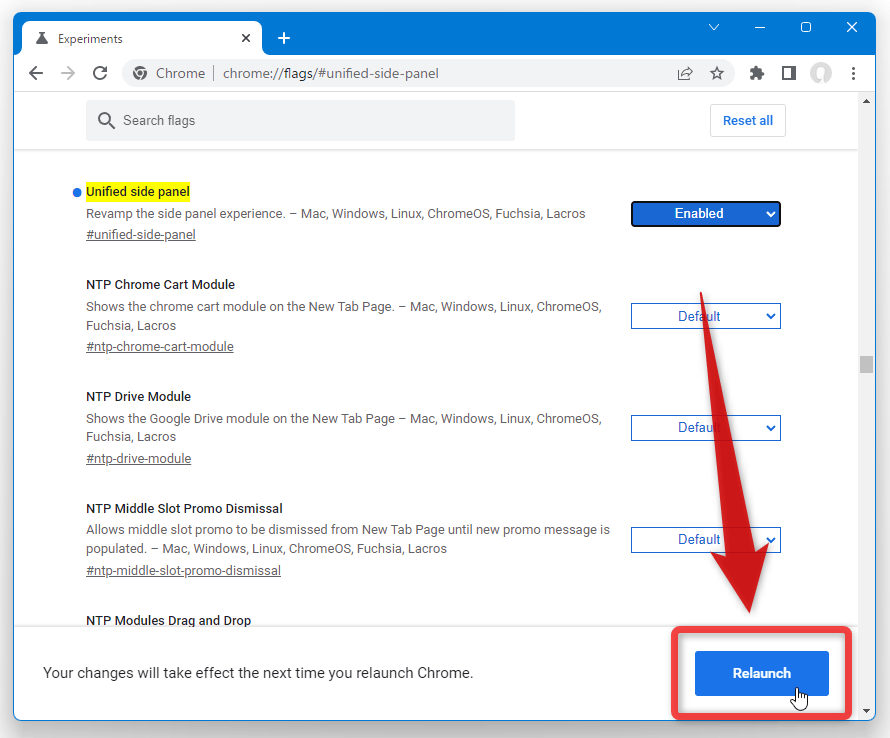Open the tab search chevron
890x738 pixels.
click(714, 27)
